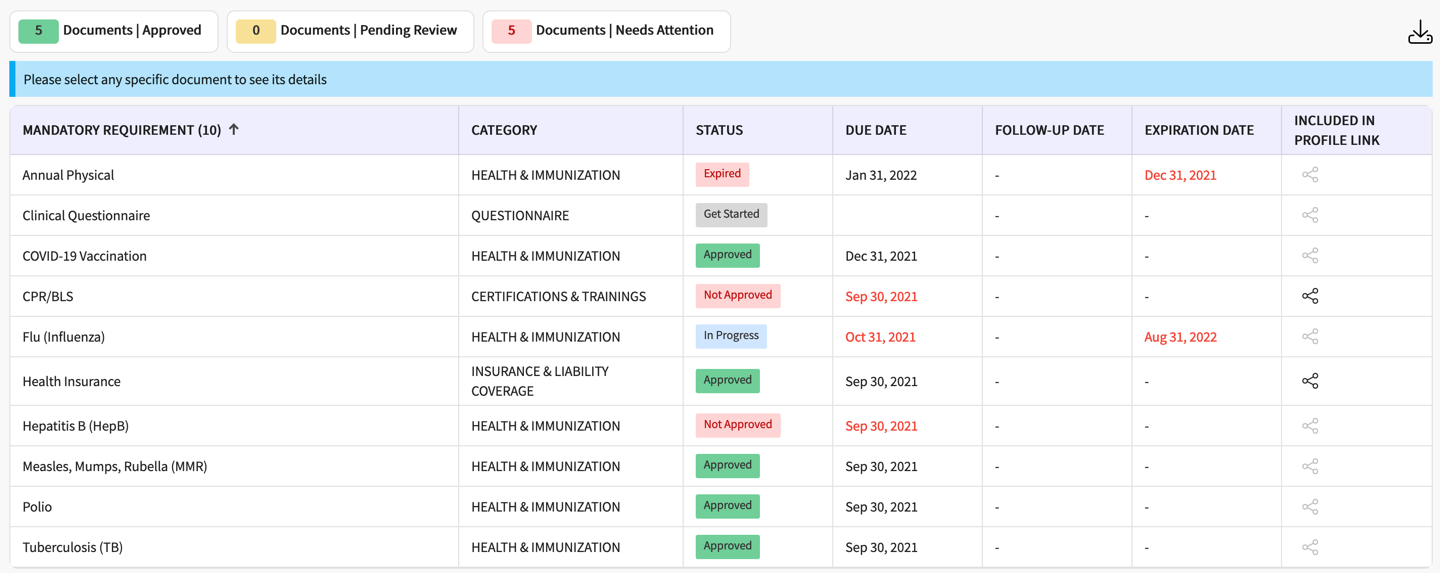
Task: Click the yellow Pending Review count badge
Action: [x=256, y=31]
